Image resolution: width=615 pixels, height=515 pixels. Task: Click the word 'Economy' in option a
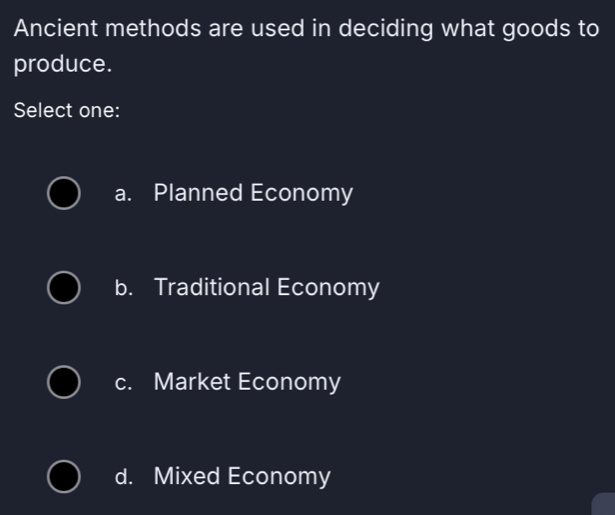point(301,193)
